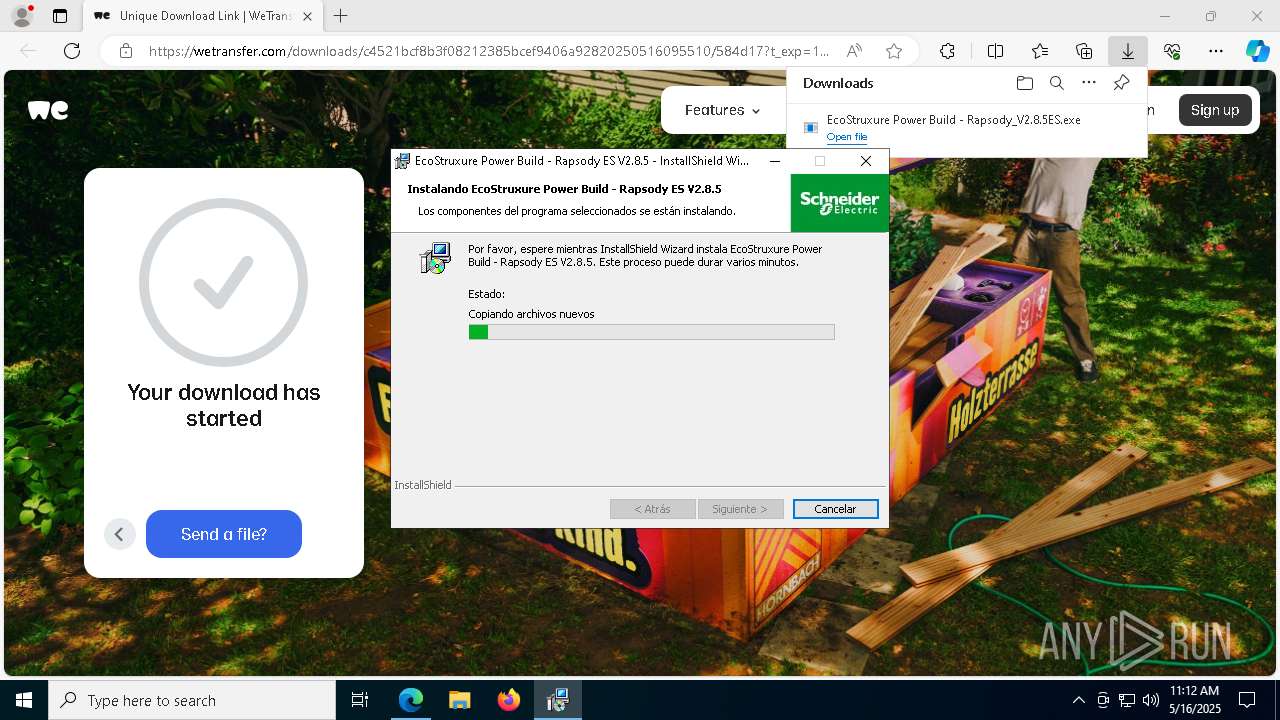Close the Unique Download Link tab
1280x720 pixels.
306,16
